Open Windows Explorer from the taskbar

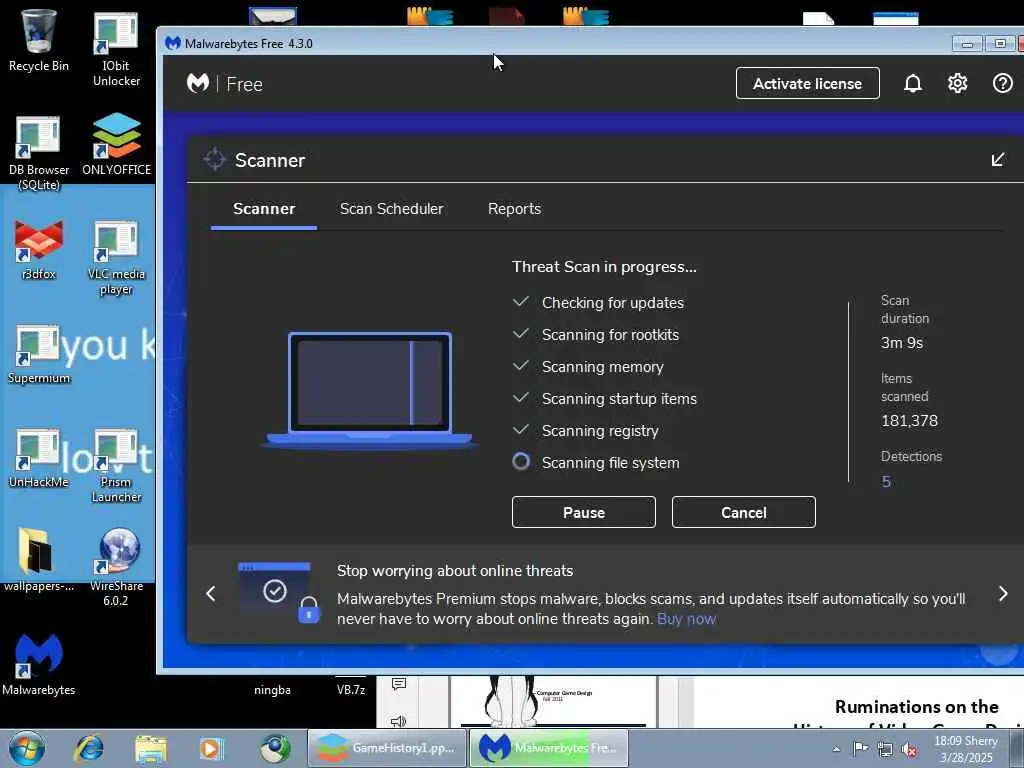[x=151, y=748]
